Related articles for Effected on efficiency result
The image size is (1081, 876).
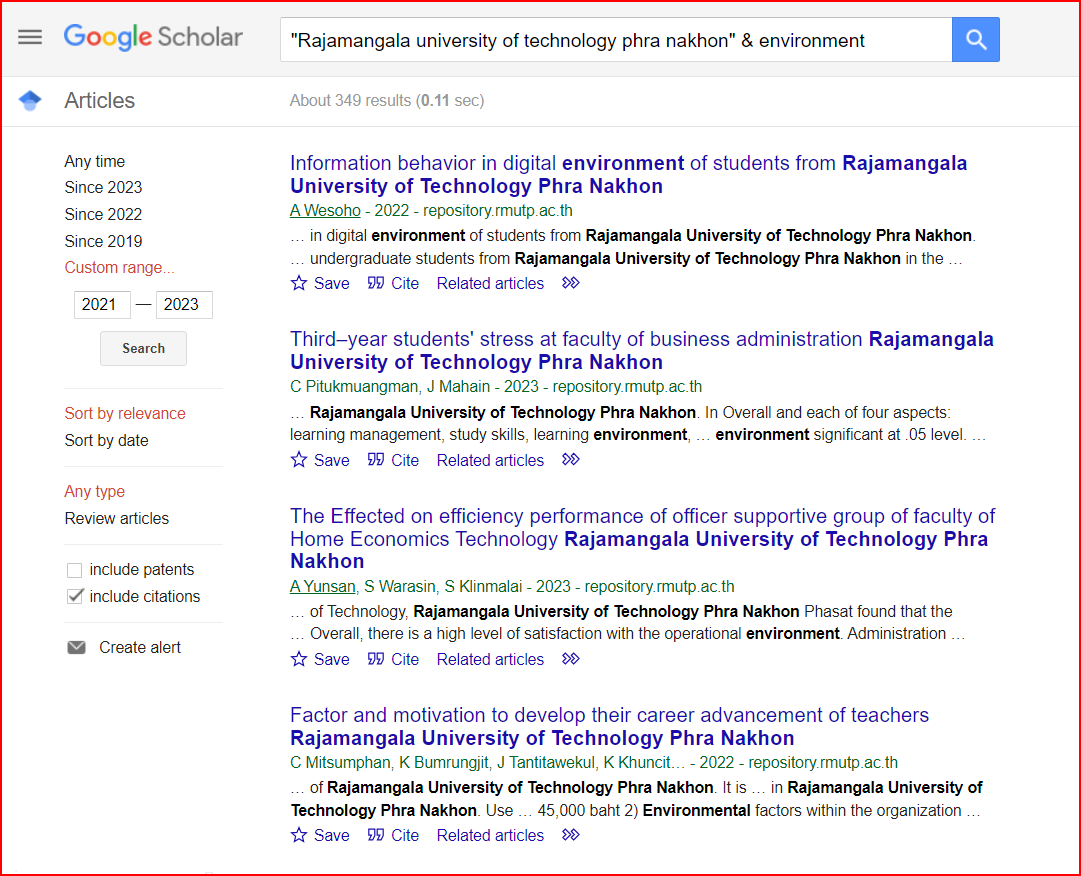point(490,659)
